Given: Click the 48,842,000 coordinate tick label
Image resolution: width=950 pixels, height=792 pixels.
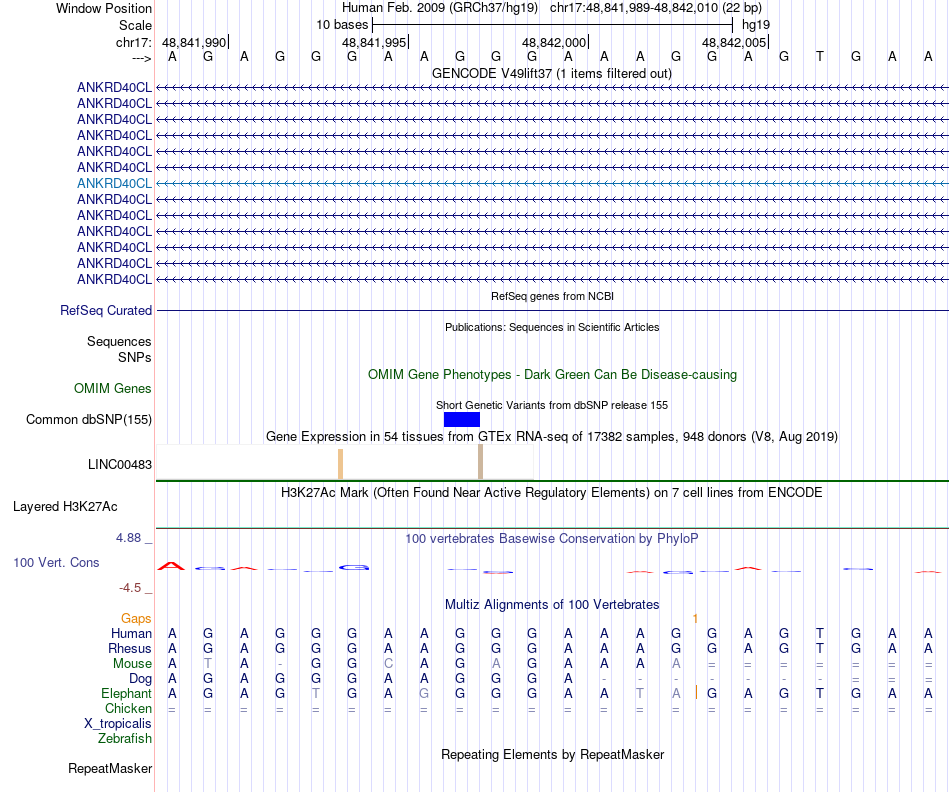Looking at the screenshot, I should [554, 42].
